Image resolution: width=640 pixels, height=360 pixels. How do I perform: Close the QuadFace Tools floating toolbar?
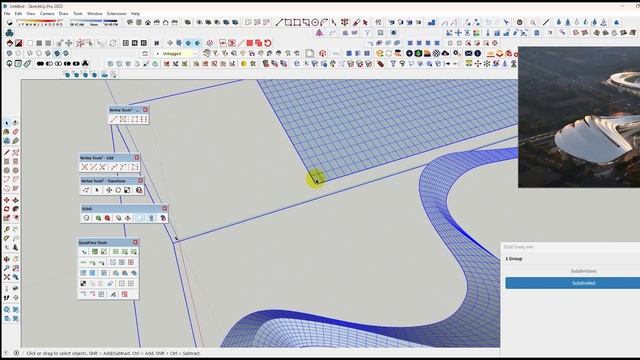click(136, 242)
